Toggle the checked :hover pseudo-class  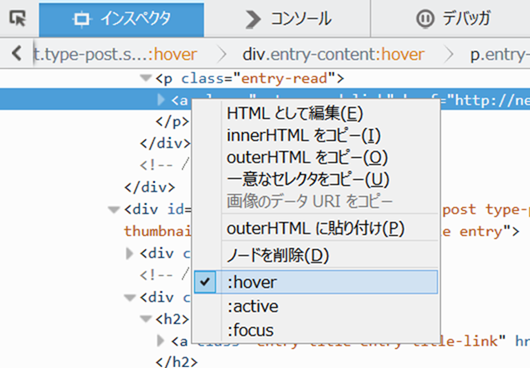pyautogui.click(x=316, y=282)
